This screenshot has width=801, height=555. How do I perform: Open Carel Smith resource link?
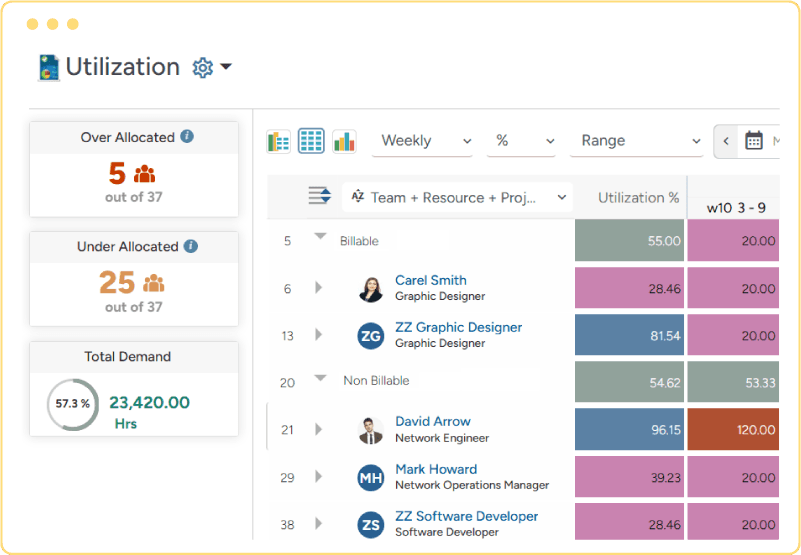pyautogui.click(x=431, y=280)
